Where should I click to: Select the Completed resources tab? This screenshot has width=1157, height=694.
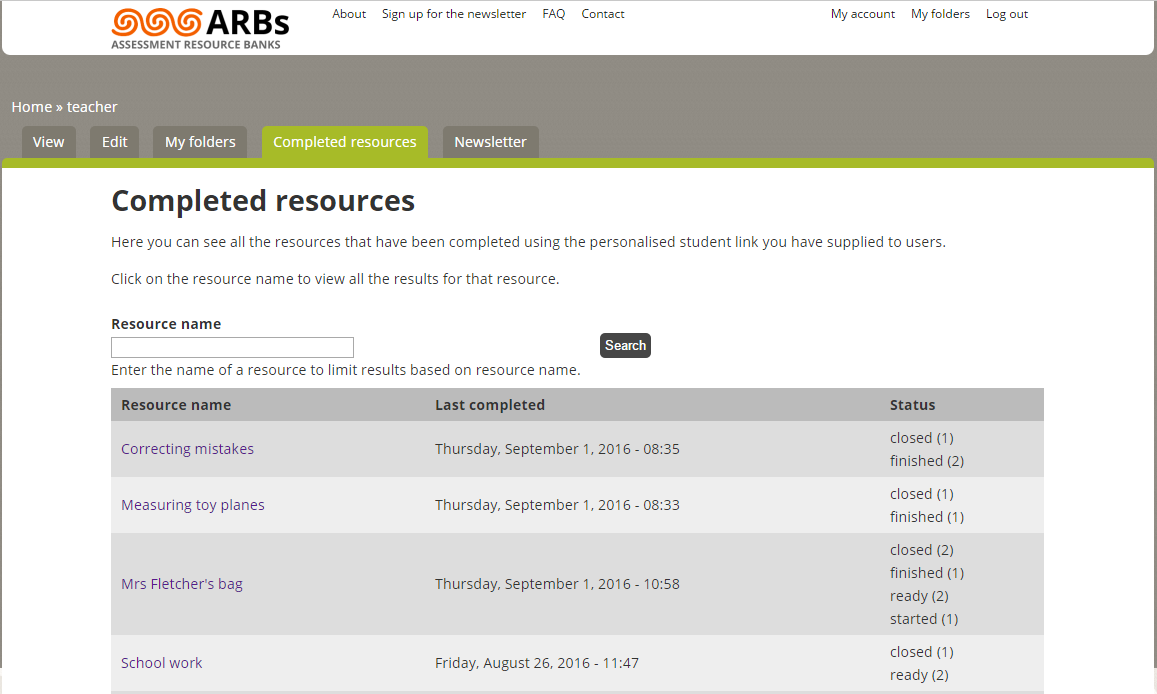click(345, 142)
